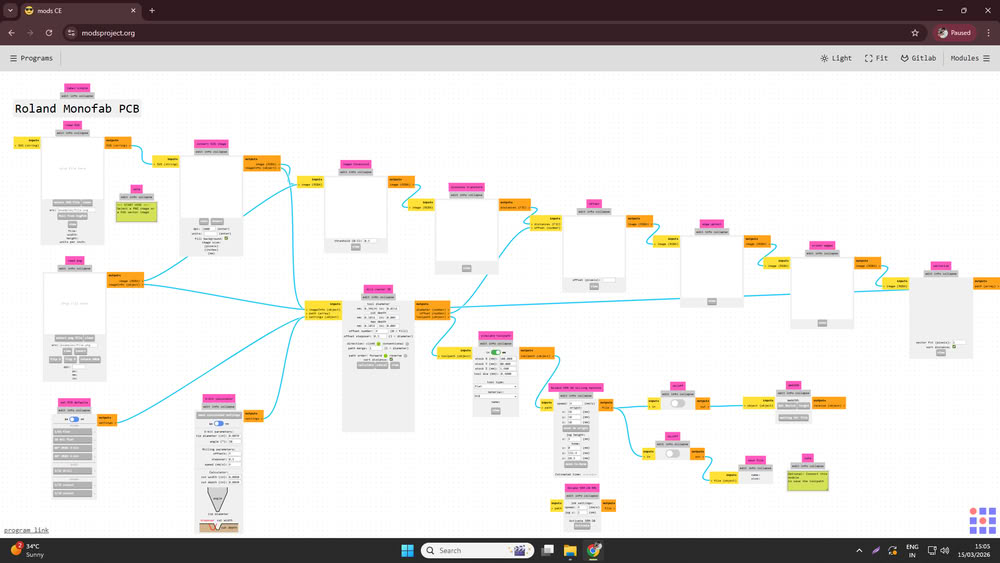This screenshot has width=1000, height=563.
Task: Open the Programs hamburger menu
Action: [31, 58]
